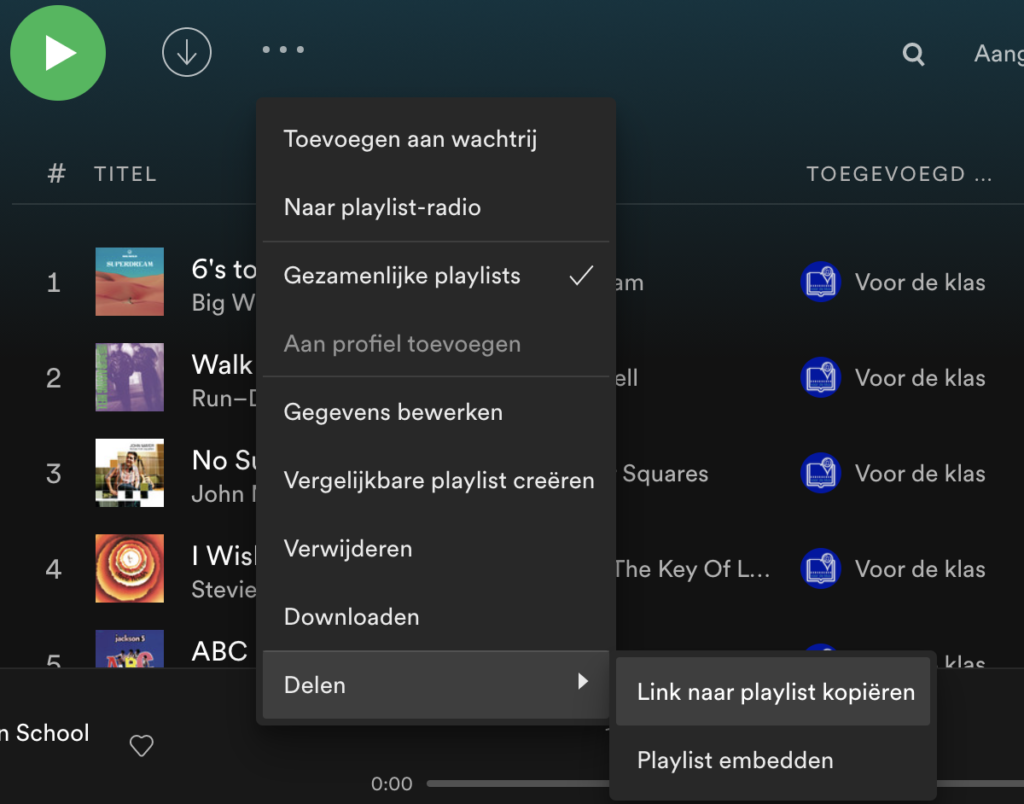Screen dimensions: 1024x804
Task: Click the green play button
Action: click(x=57, y=52)
